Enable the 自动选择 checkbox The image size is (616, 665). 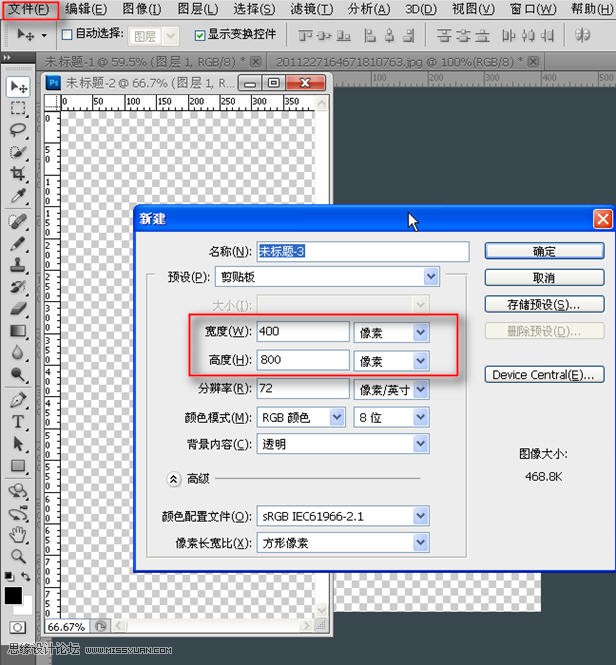tap(67, 34)
